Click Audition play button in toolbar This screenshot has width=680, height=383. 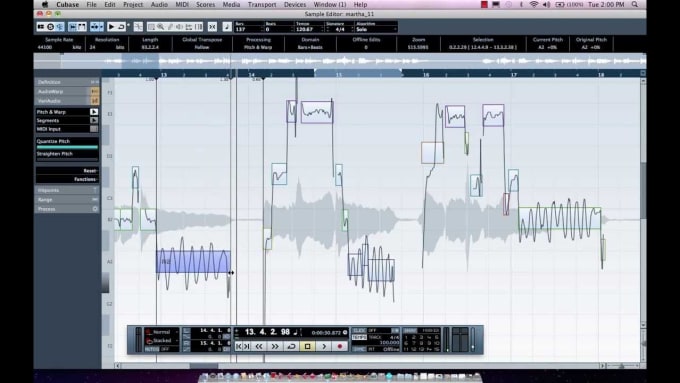click(x=111, y=27)
